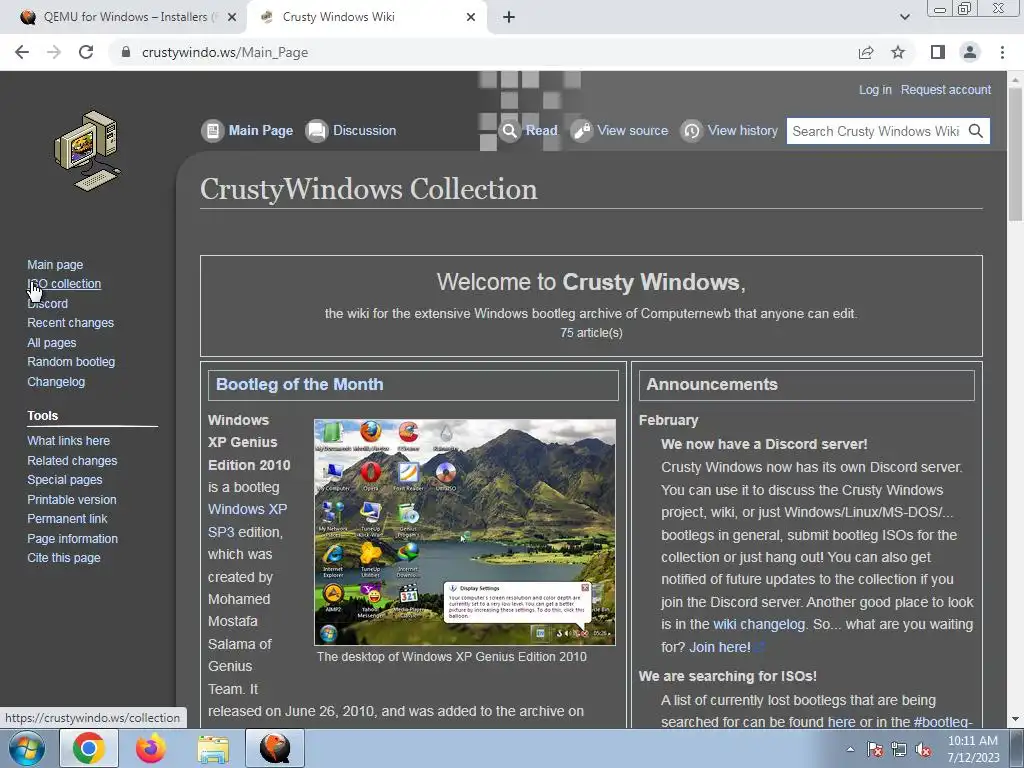Screen dimensions: 1024x768
Task: Open the View history tab
Action: pyautogui.click(x=743, y=131)
